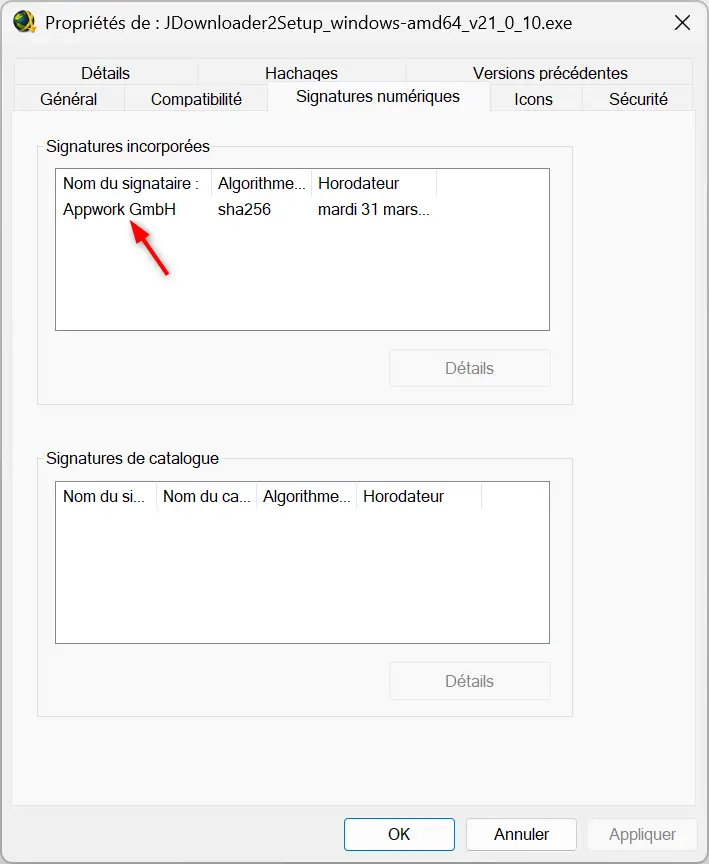Click the Nom du signataire column header
The height and width of the screenshot is (864, 709).
[134, 183]
